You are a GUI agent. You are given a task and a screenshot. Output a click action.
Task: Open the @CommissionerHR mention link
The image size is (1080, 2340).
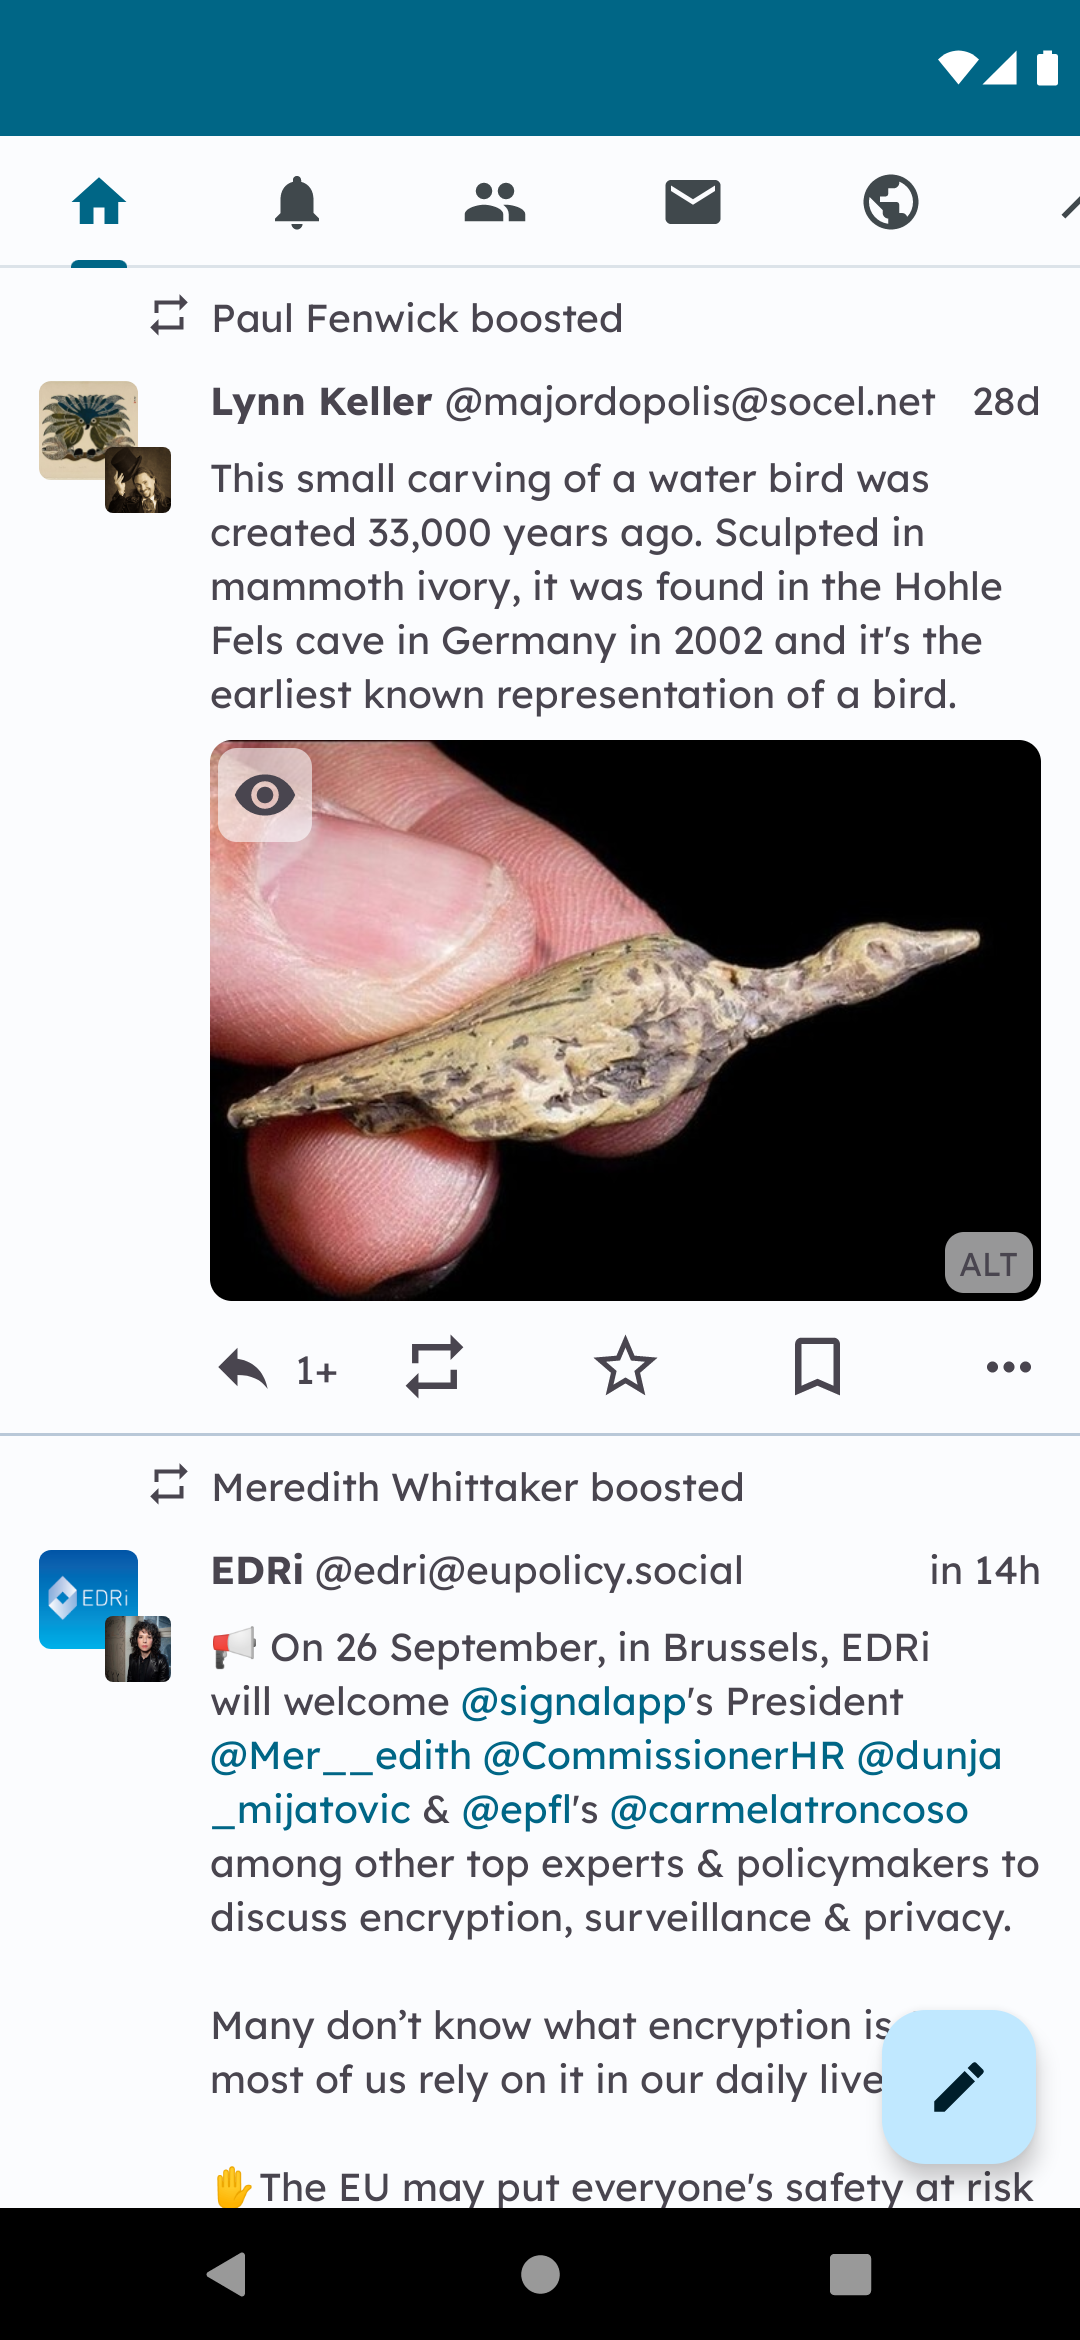pyautogui.click(x=664, y=1756)
